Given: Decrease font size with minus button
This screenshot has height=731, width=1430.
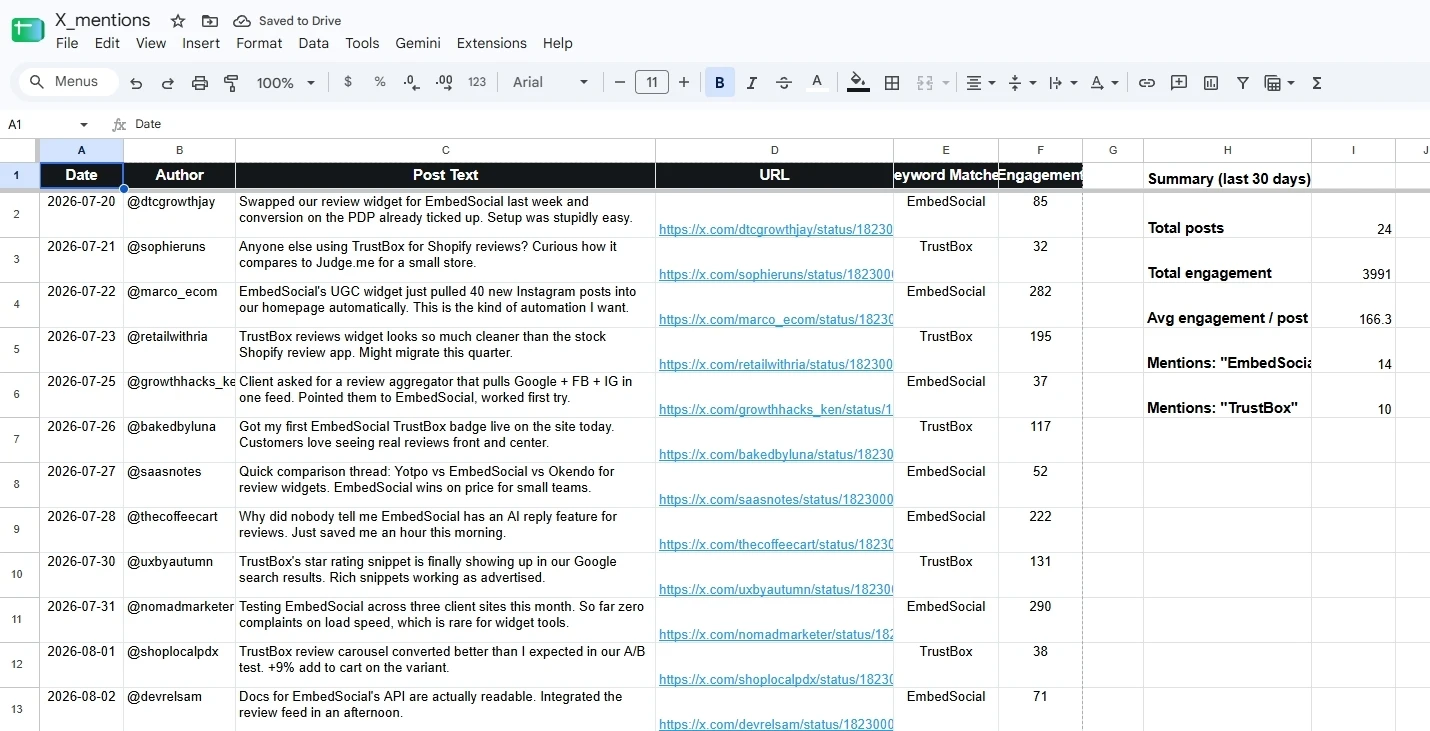Looking at the screenshot, I should 620,82.
